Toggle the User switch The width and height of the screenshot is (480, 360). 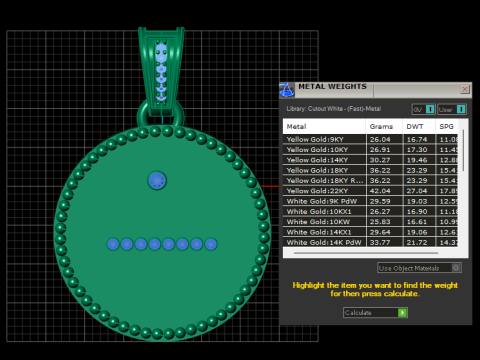click(452, 109)
